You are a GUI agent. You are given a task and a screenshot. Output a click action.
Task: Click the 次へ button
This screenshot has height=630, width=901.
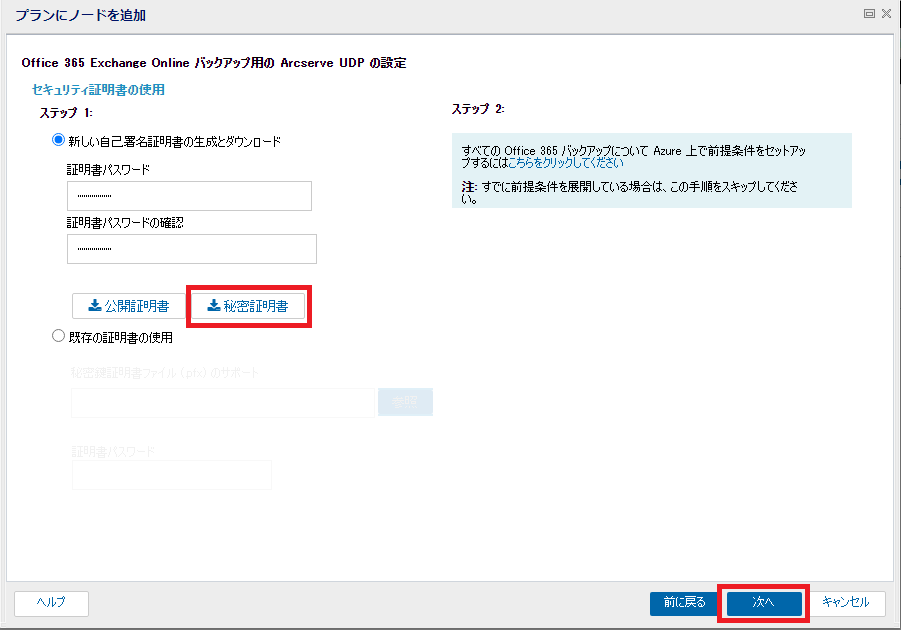point(764,603)
